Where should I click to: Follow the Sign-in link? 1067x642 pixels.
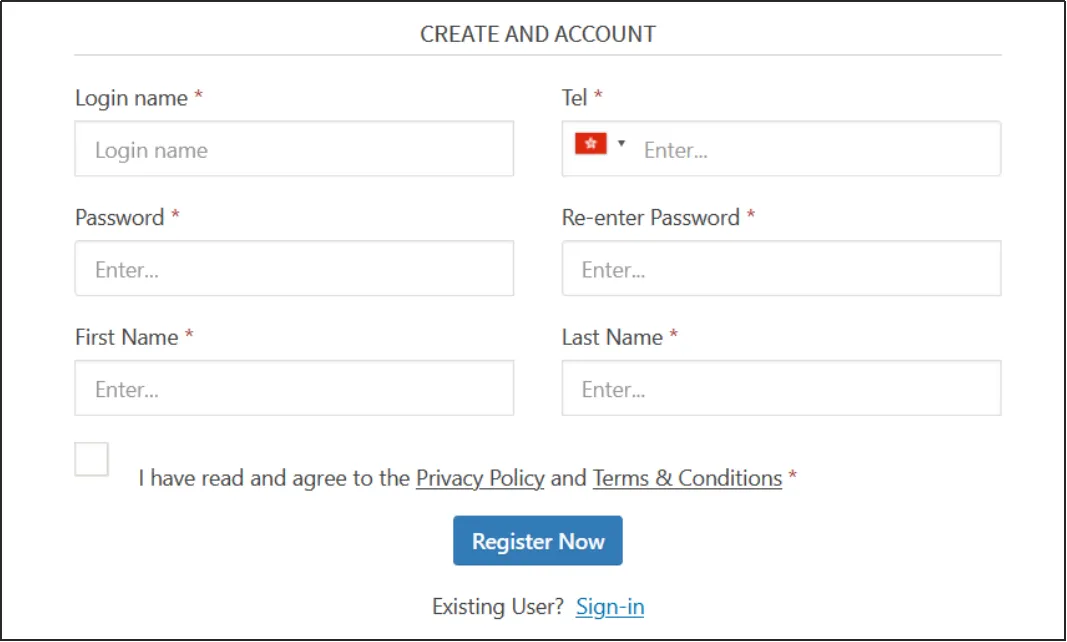coord(610,606)
